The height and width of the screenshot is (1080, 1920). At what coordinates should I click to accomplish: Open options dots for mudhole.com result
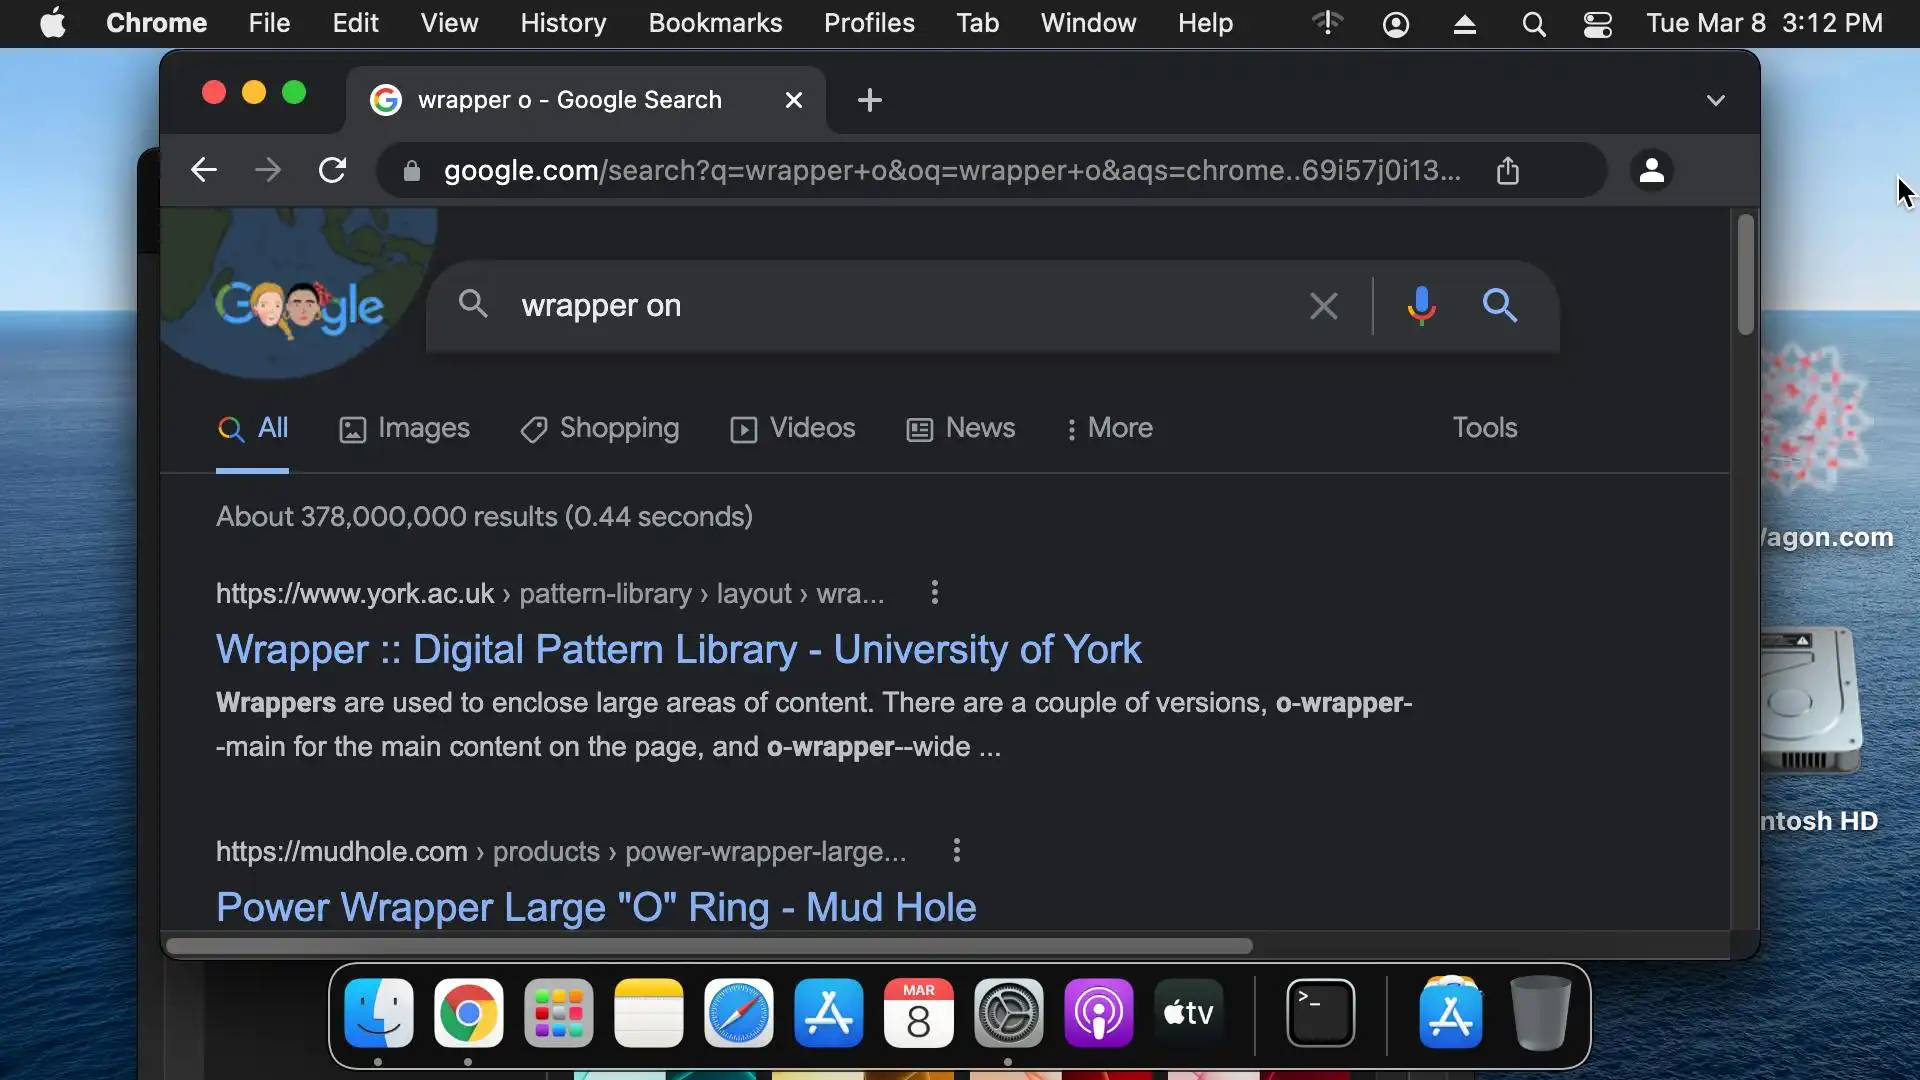pyautogui.click(x=956, y=851)
